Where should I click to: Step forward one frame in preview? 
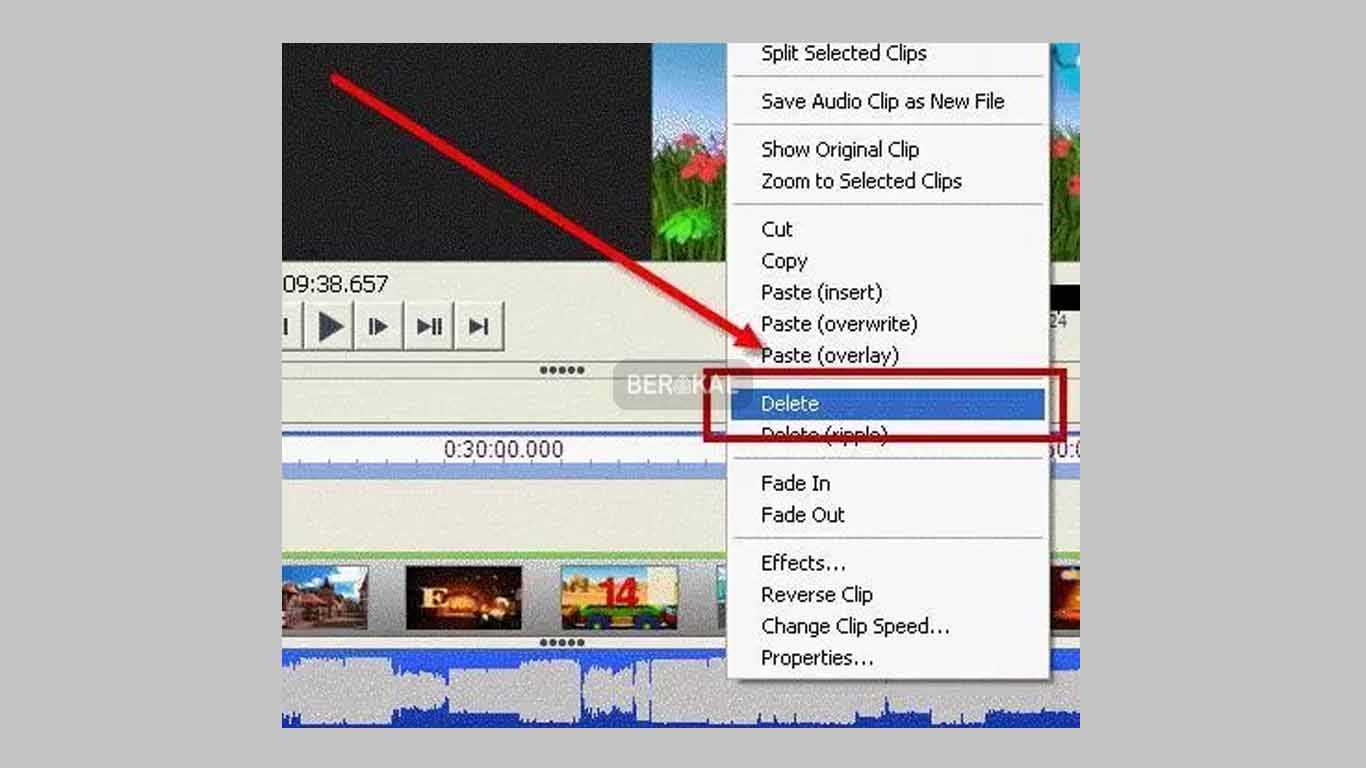[x=377, y=324]
